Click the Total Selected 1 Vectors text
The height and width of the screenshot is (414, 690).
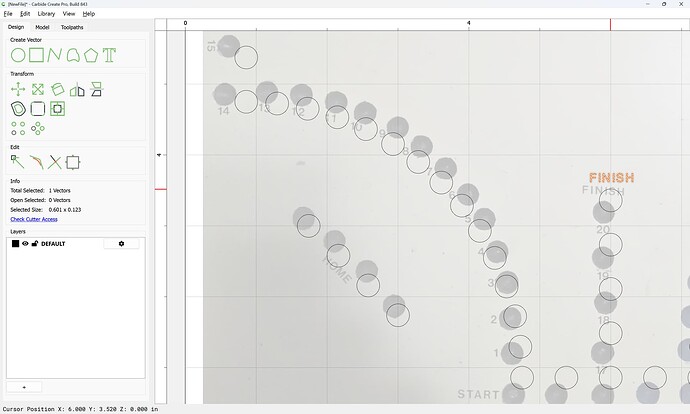(40, 191)
